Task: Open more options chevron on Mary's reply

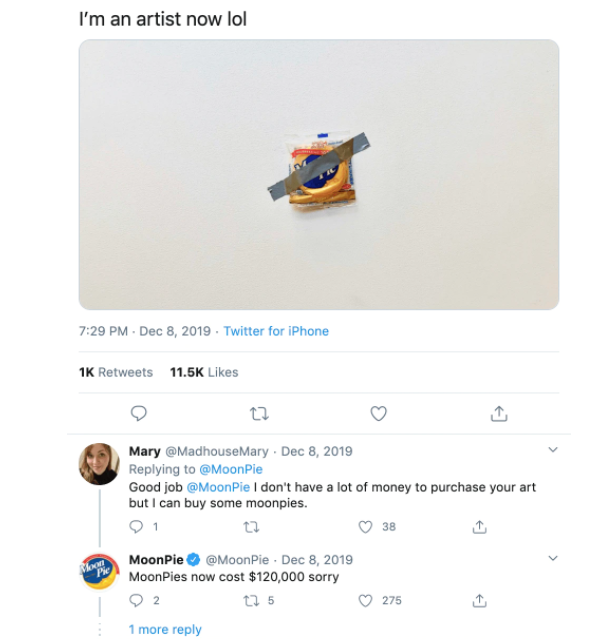Action: pyautogui.click(x=554, y=450)
